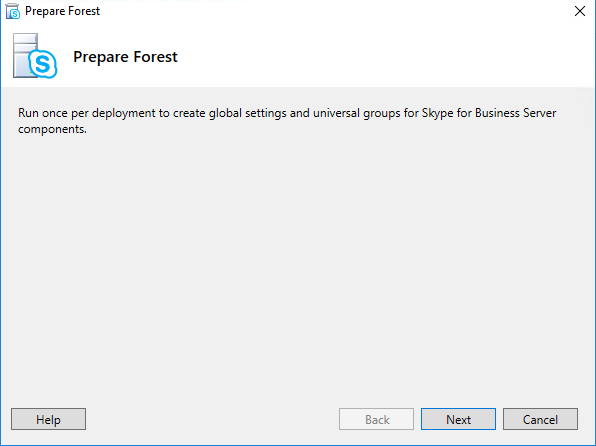596x446 pixels.
Task: Open the window system menu icon
Action: [x=13, y=11]
